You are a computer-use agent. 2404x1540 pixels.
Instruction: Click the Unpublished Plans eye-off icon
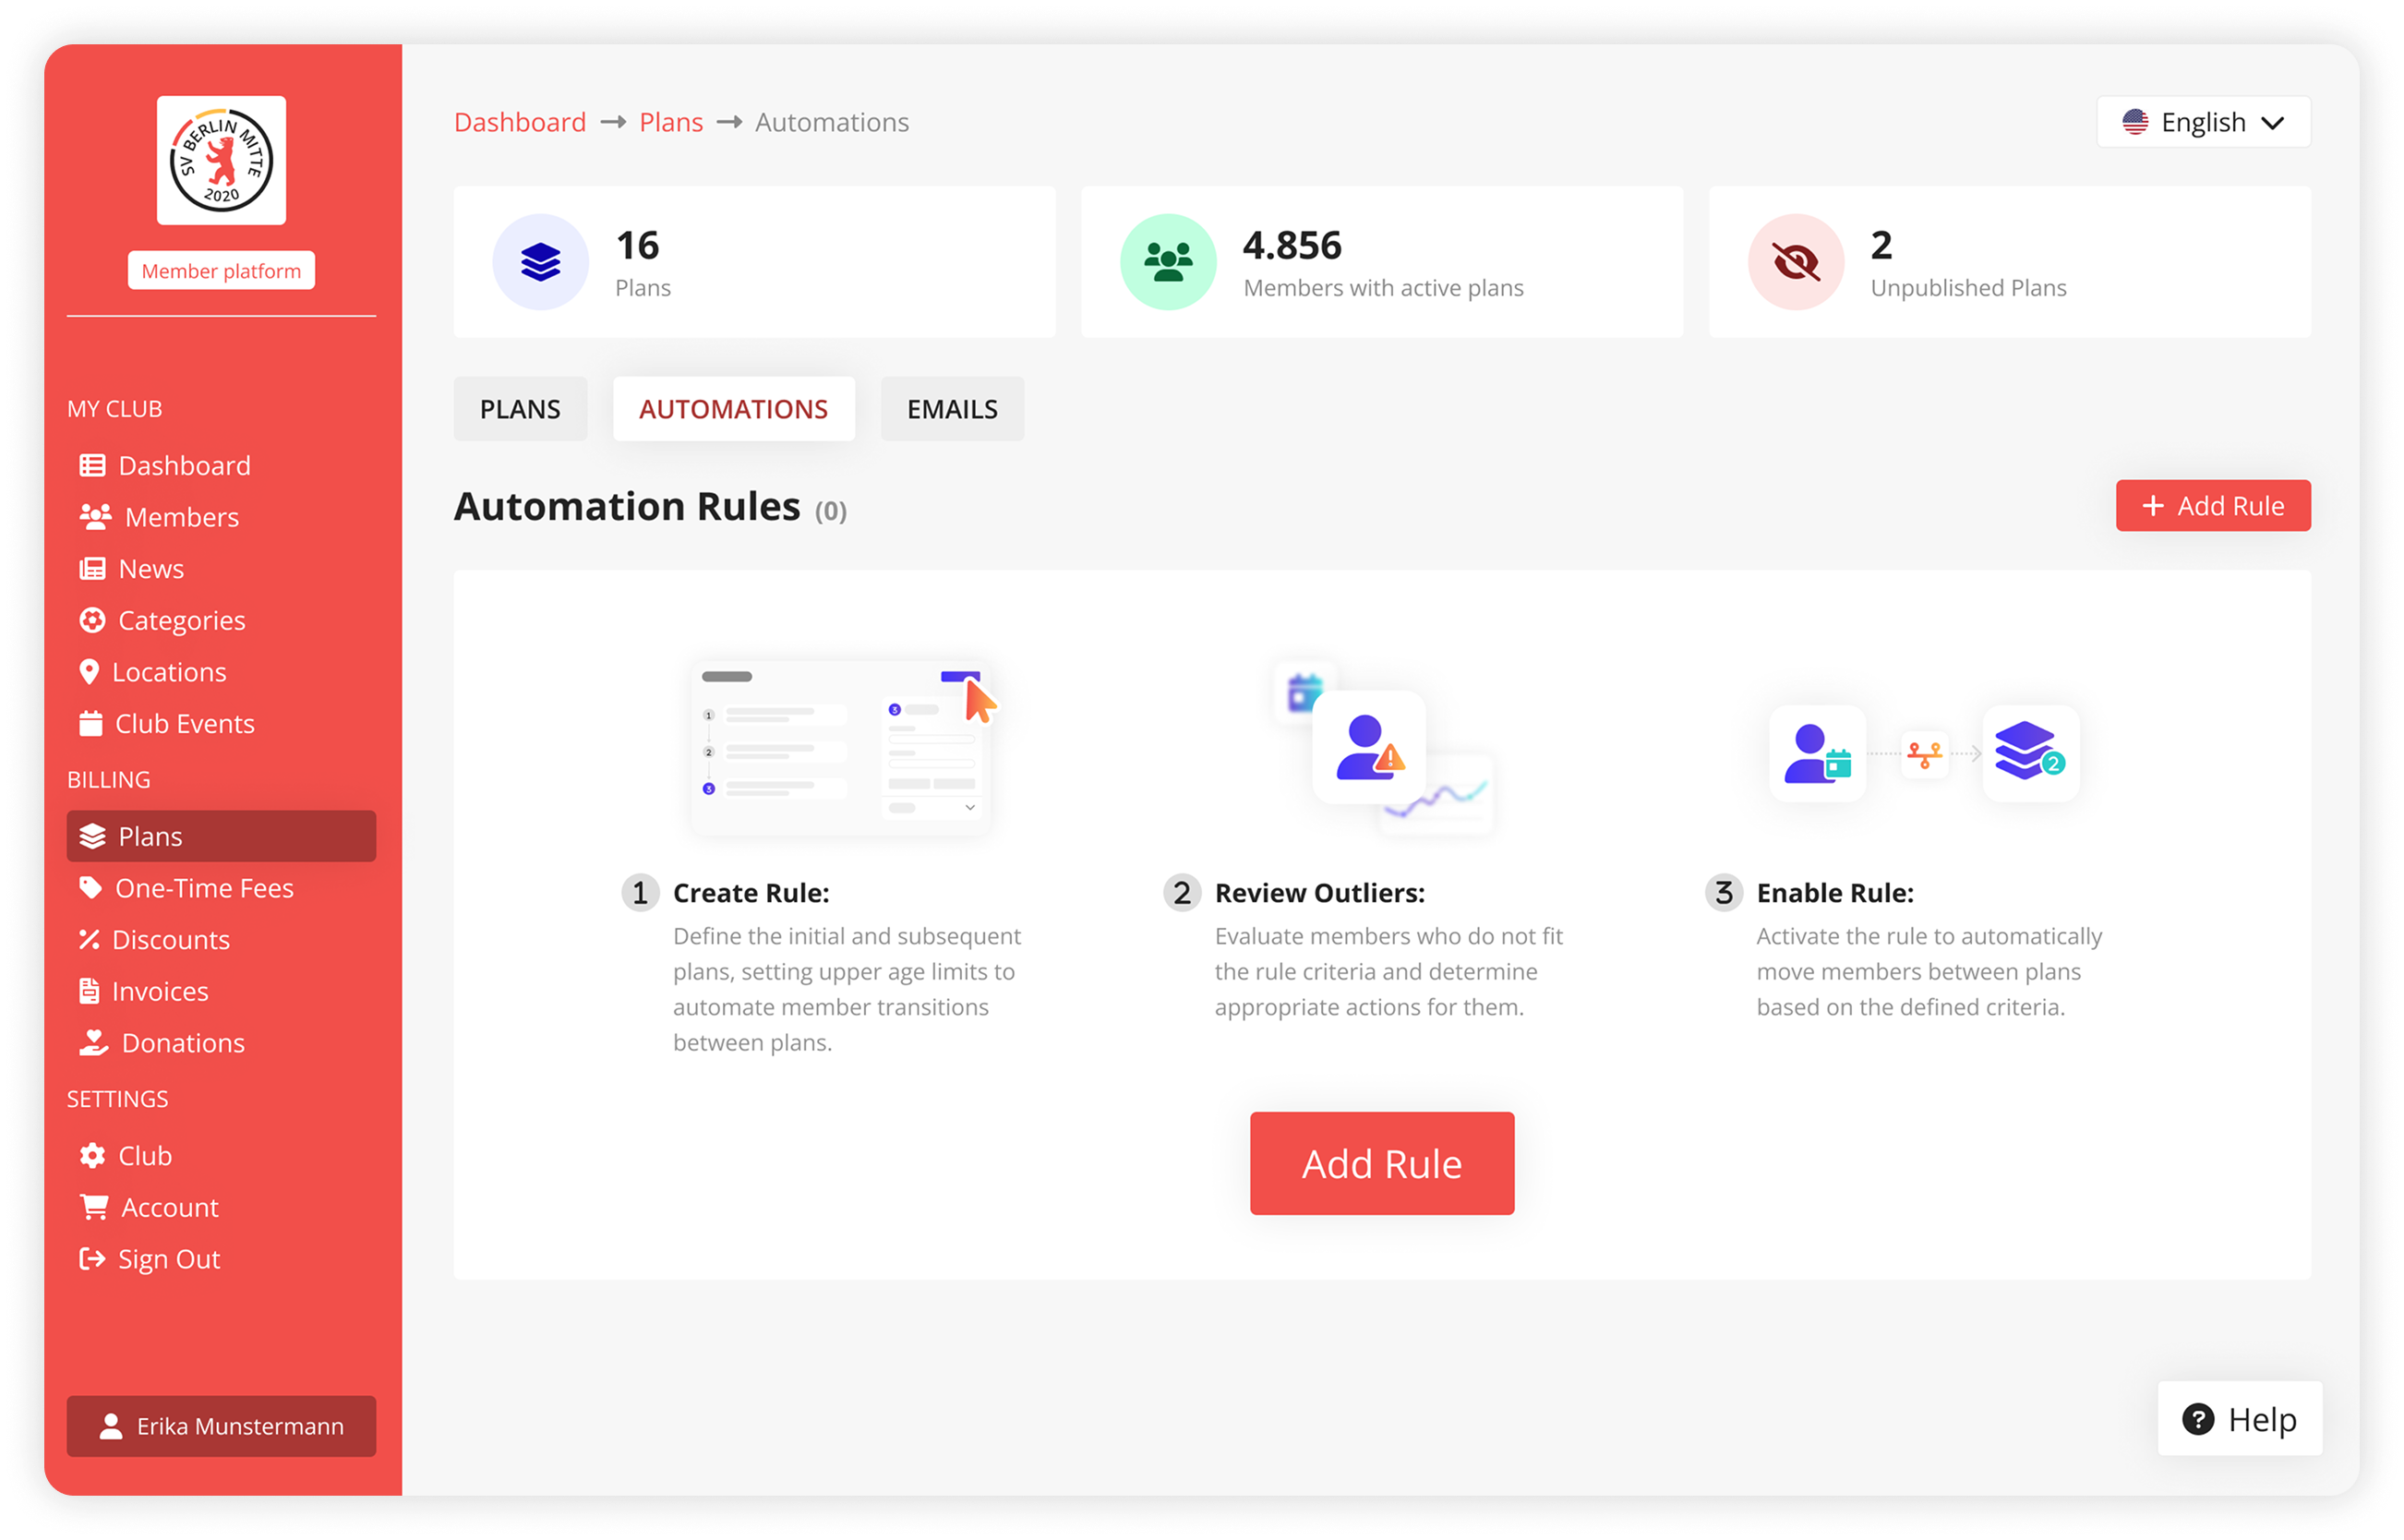1795,261
